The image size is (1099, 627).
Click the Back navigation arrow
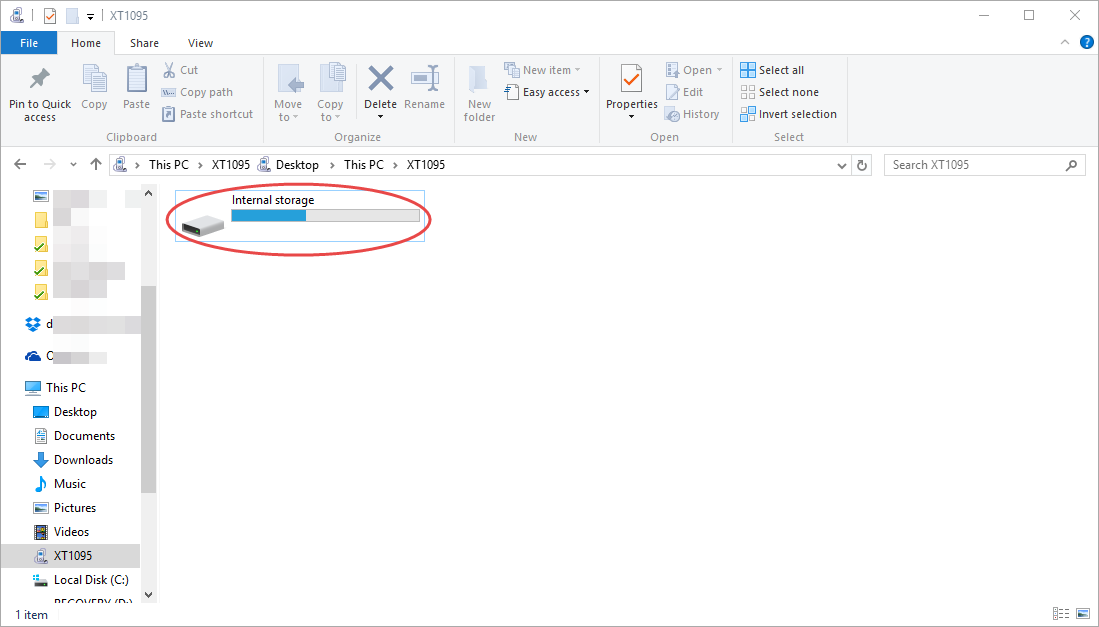pos(20,165)
